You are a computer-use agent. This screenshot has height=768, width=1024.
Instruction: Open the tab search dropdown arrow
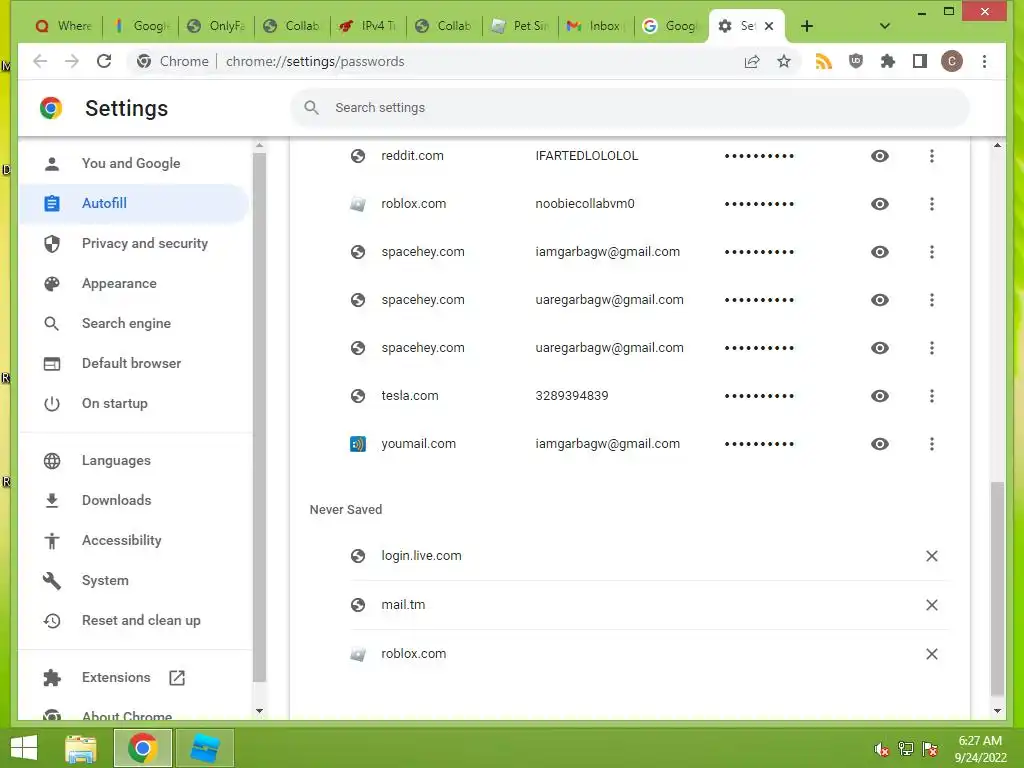pyautogui.click(x=884, y=26)
